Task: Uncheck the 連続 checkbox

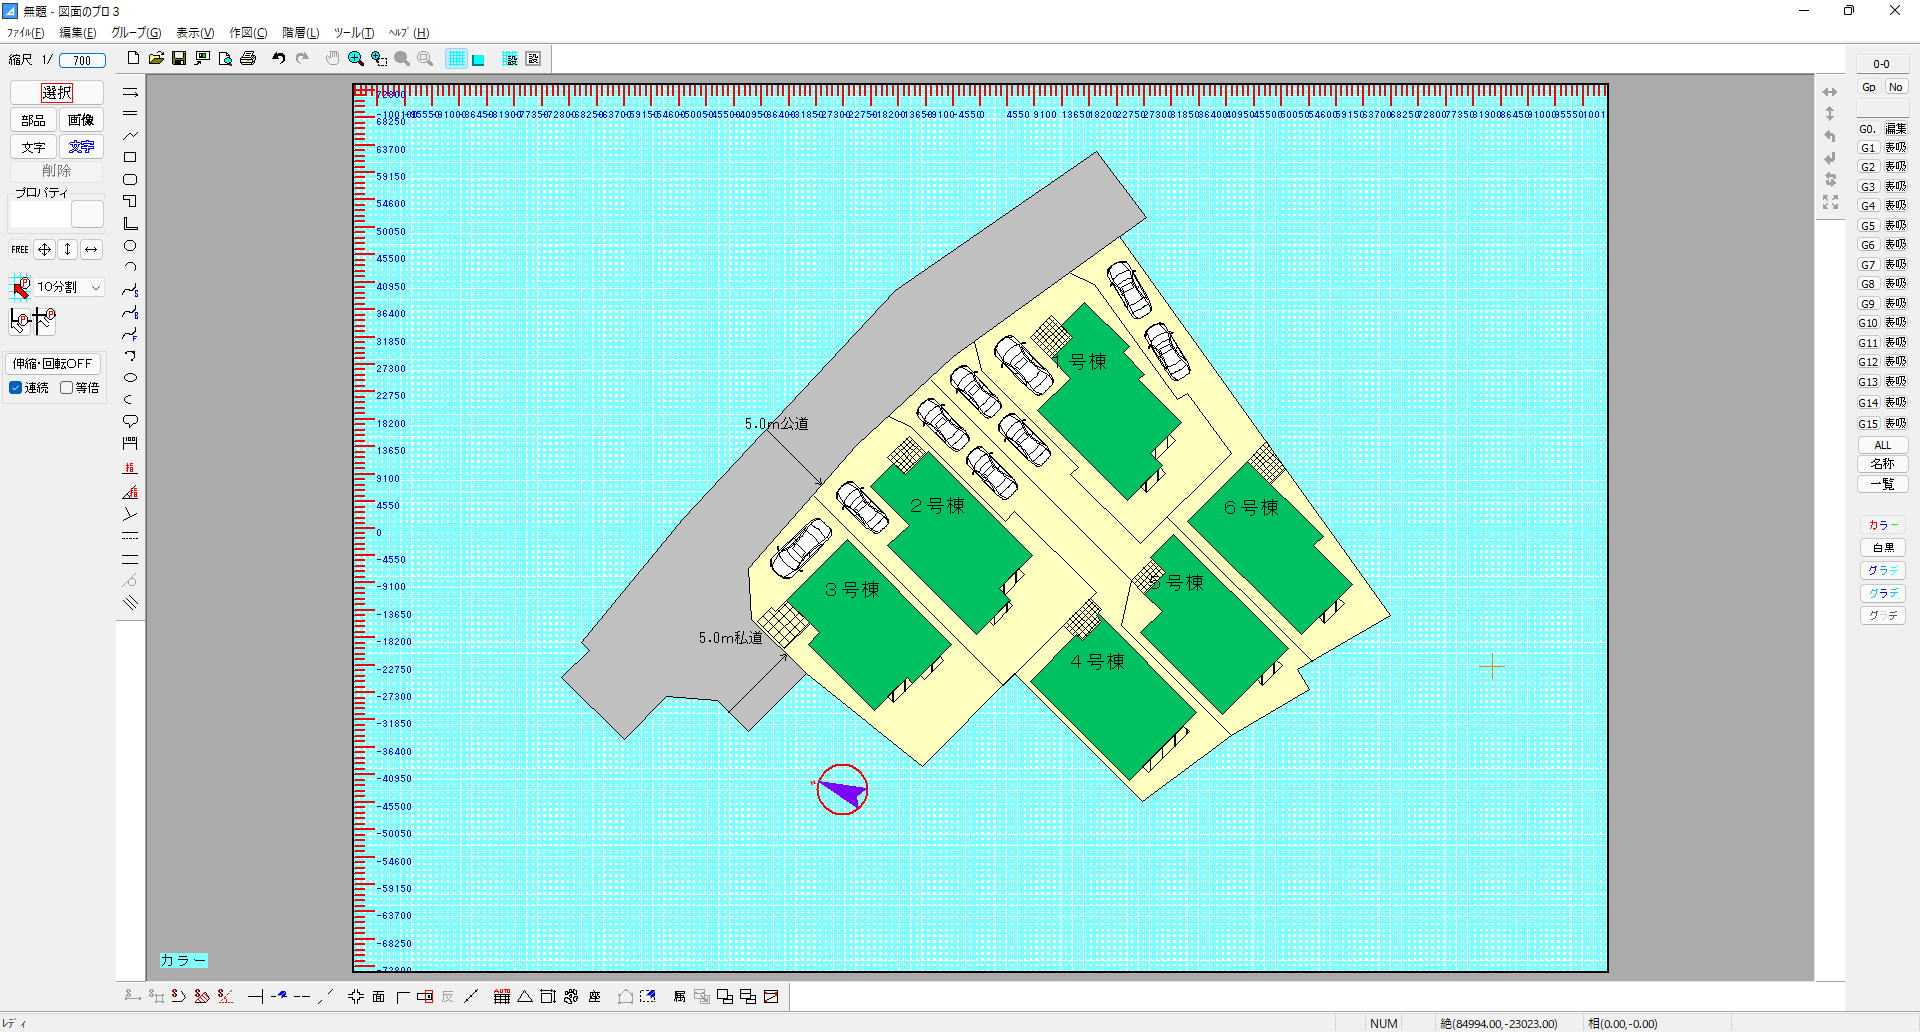Action: click(x=16, y=388)
